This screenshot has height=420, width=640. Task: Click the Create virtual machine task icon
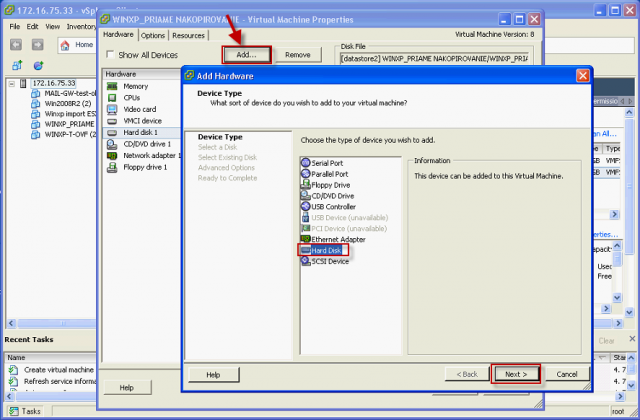click(13, 370)
